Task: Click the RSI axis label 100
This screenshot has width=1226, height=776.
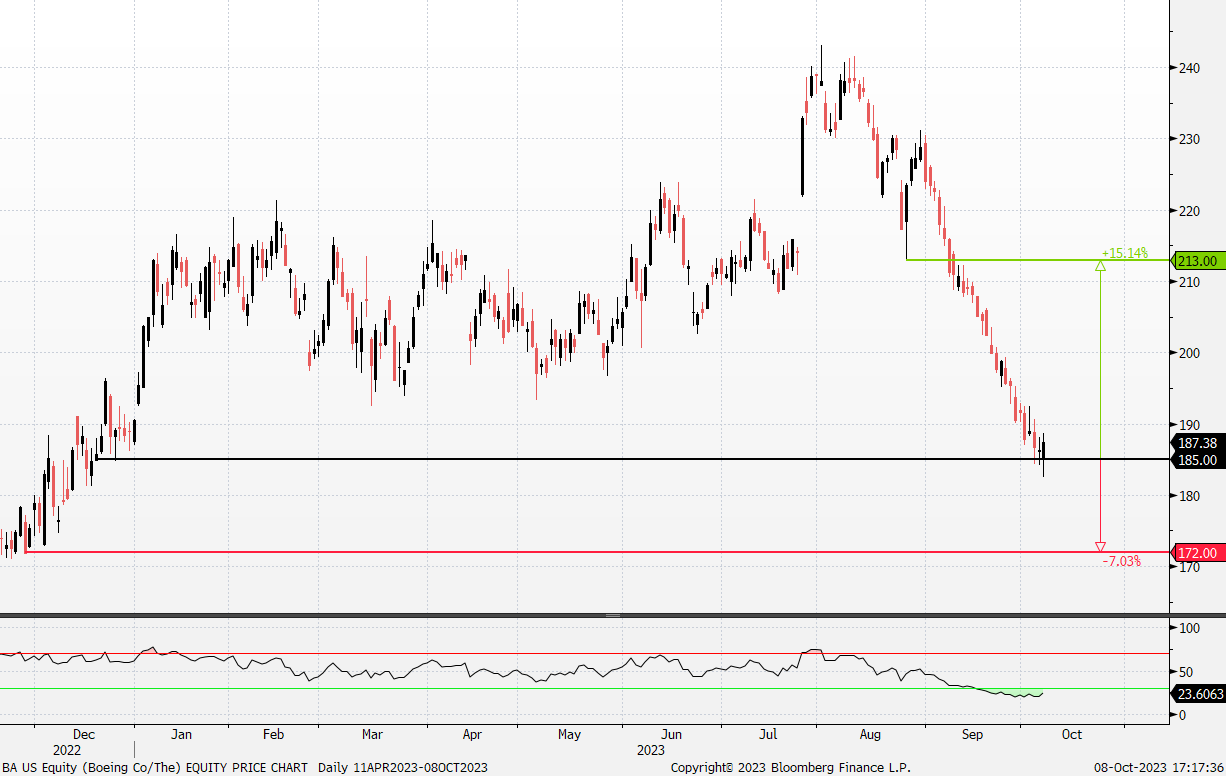Action: pos(1190,628)
